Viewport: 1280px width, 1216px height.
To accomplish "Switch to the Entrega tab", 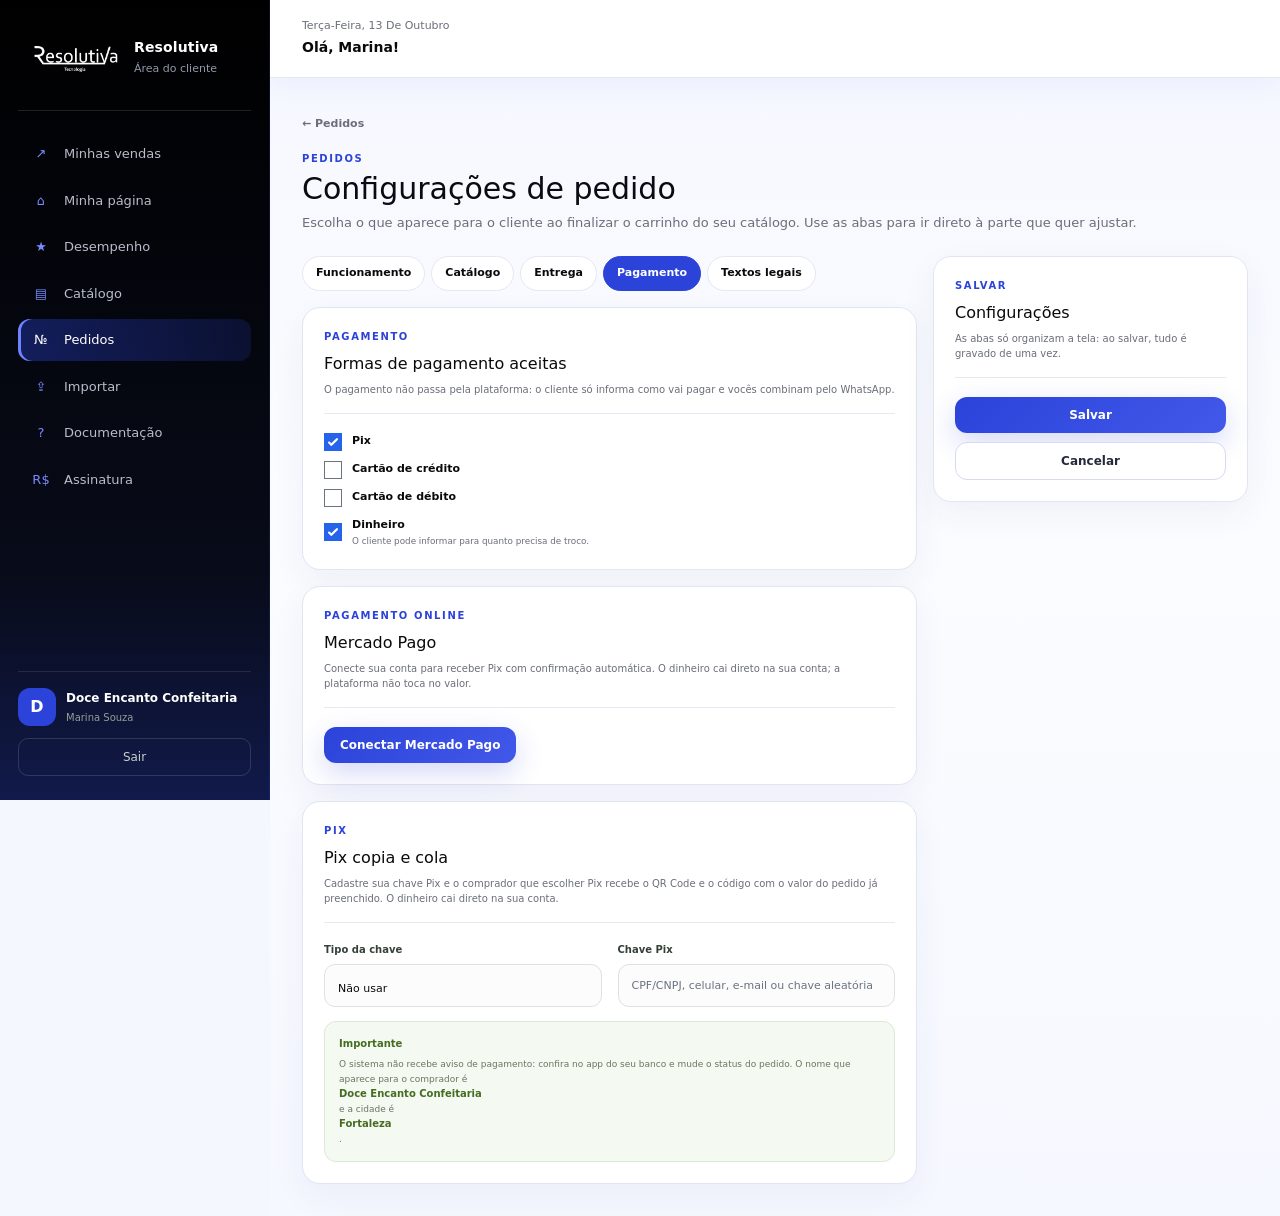I will pos(558,273).
